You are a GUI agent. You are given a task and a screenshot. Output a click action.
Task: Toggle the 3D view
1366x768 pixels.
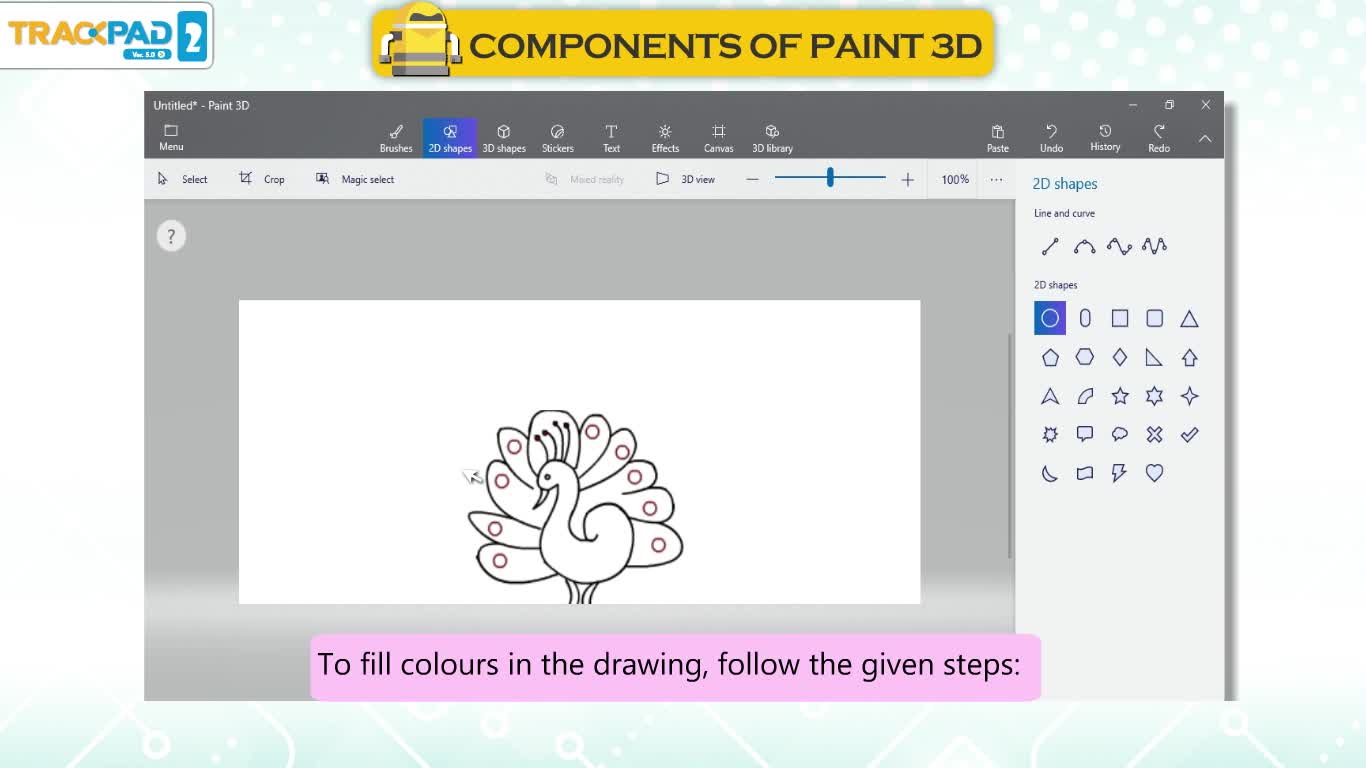(x=685, y=179)
